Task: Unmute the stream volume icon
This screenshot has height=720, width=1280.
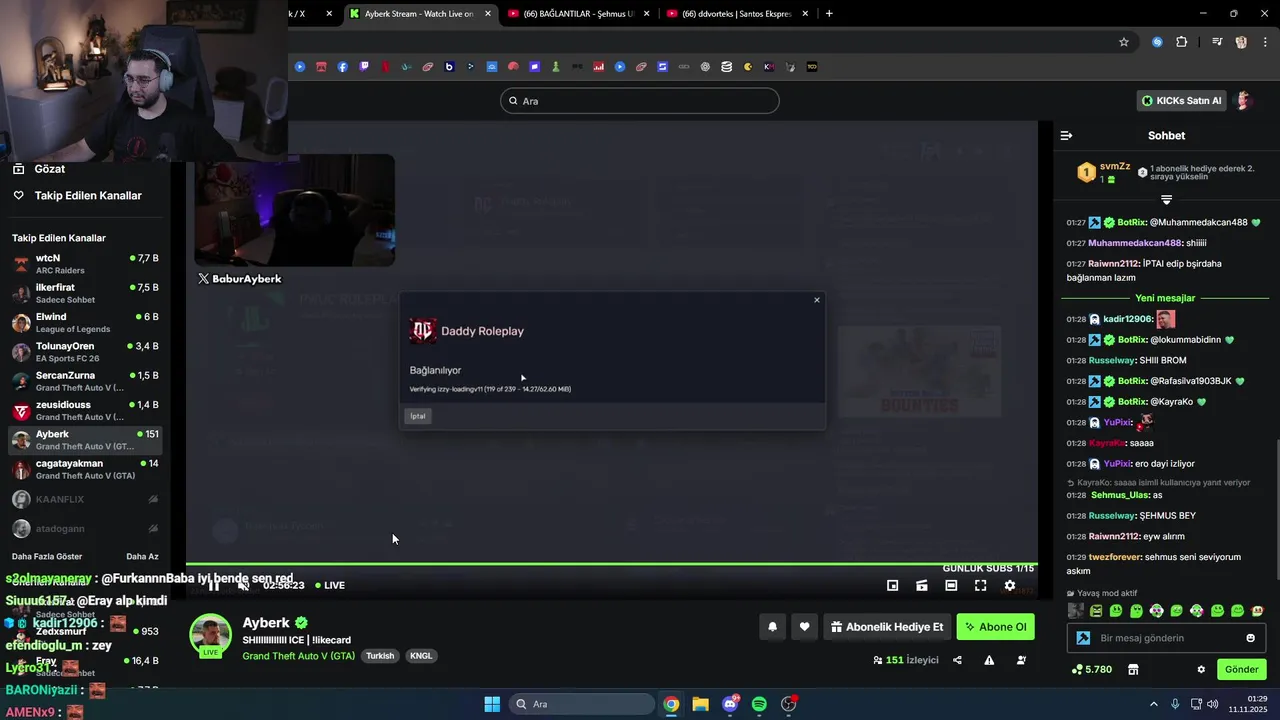Action: pos(243,585)
